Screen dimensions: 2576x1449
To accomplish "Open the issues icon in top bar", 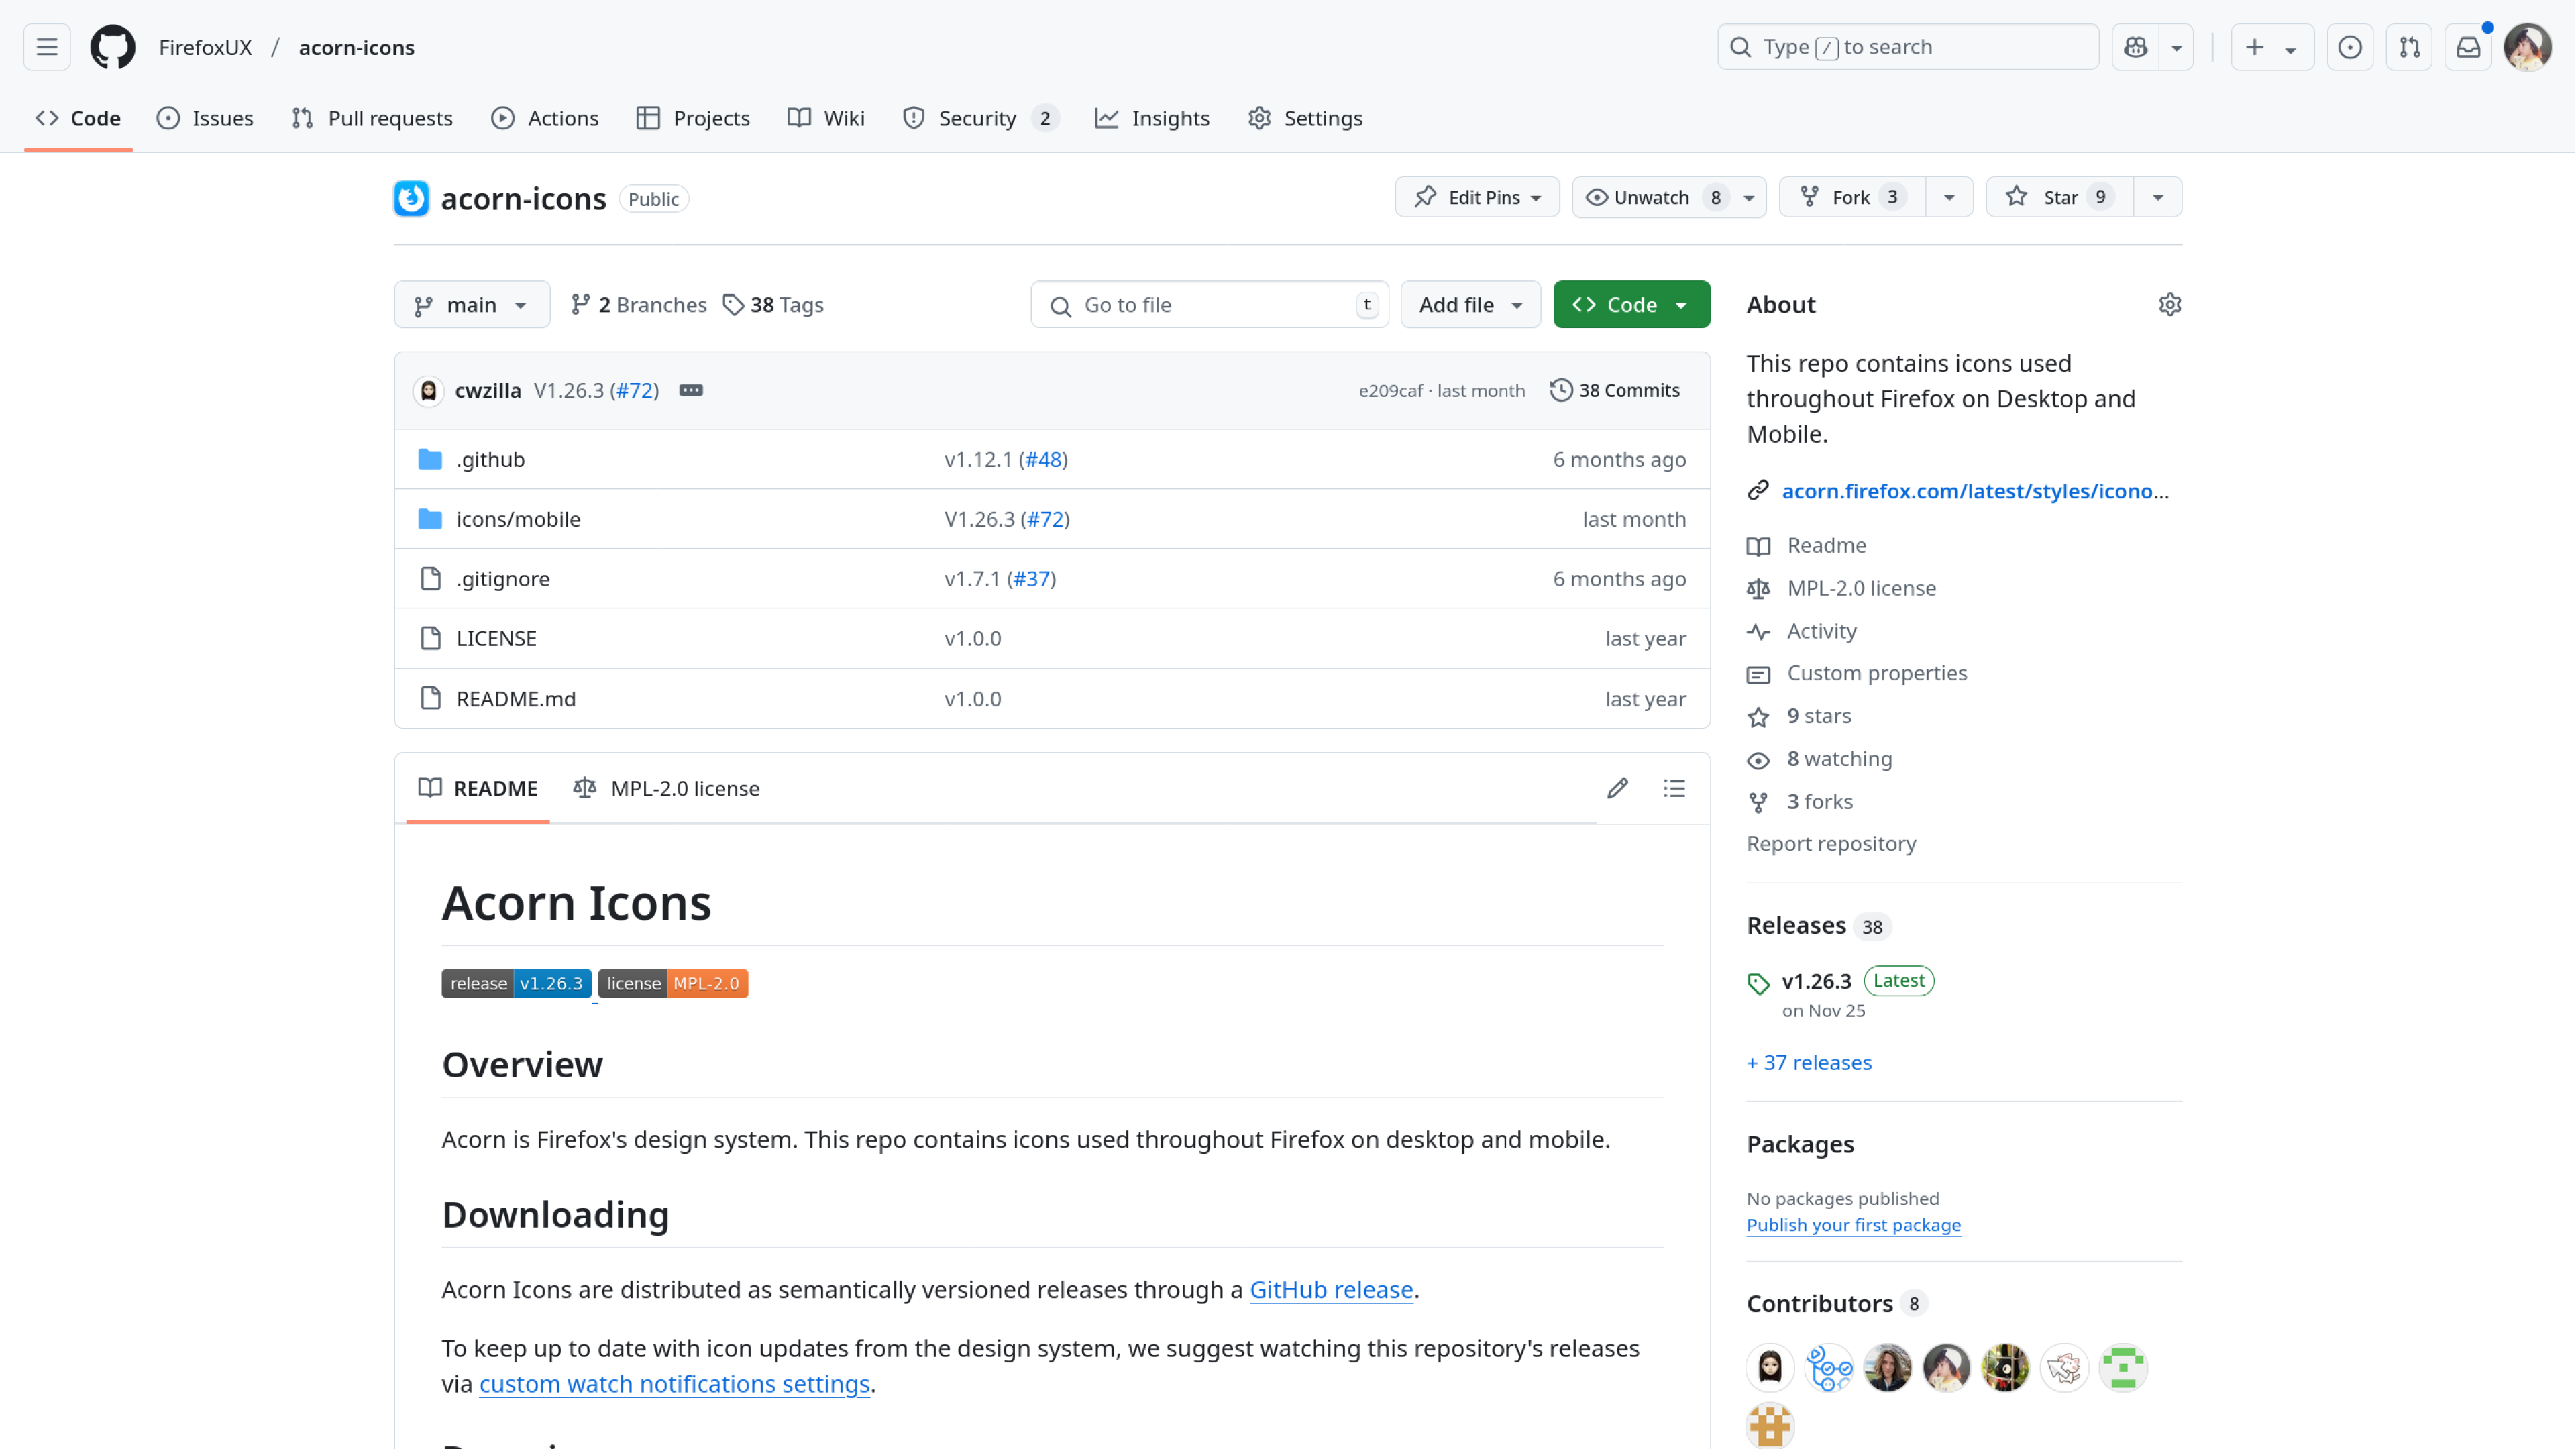I will (x=2350, y=47).
